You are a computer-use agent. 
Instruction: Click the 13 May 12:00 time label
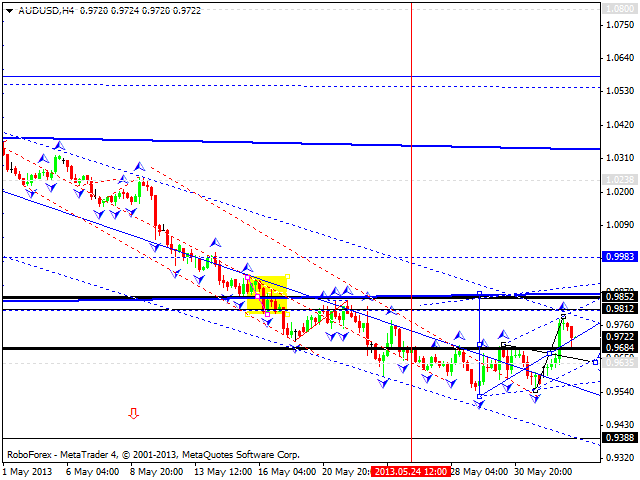pyautogui.click(x=223, y=472)
